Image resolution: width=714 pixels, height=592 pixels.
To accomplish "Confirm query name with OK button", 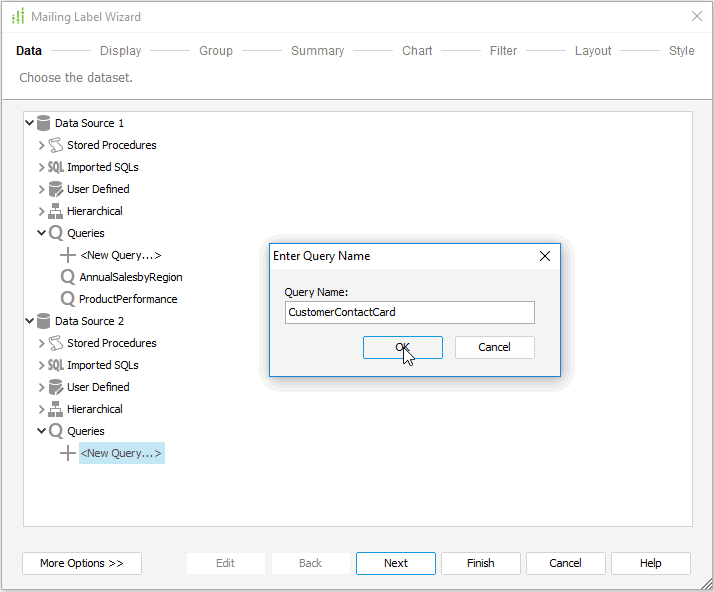I will point(402,347).
